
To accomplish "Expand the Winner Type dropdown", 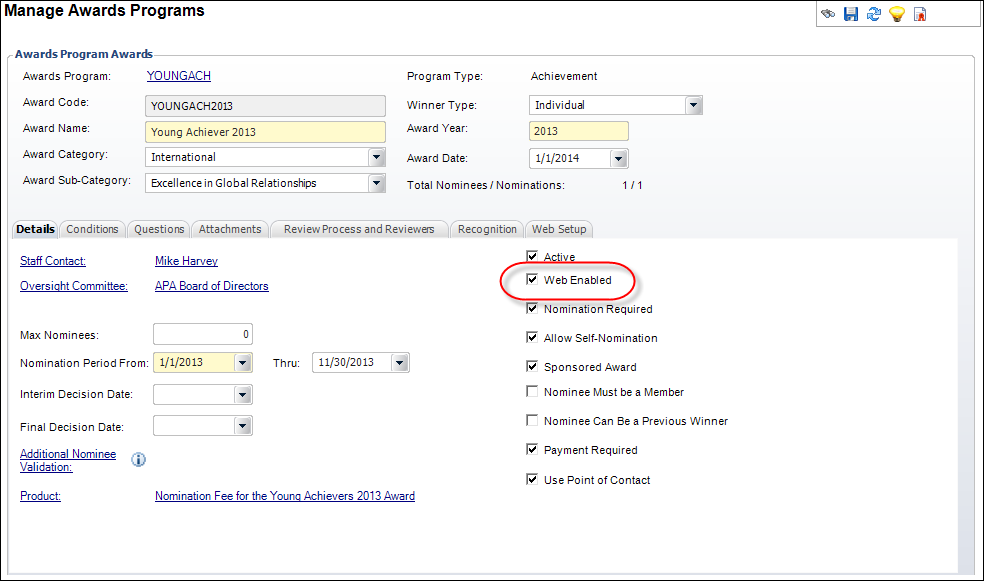I will (x=693, y=105).
